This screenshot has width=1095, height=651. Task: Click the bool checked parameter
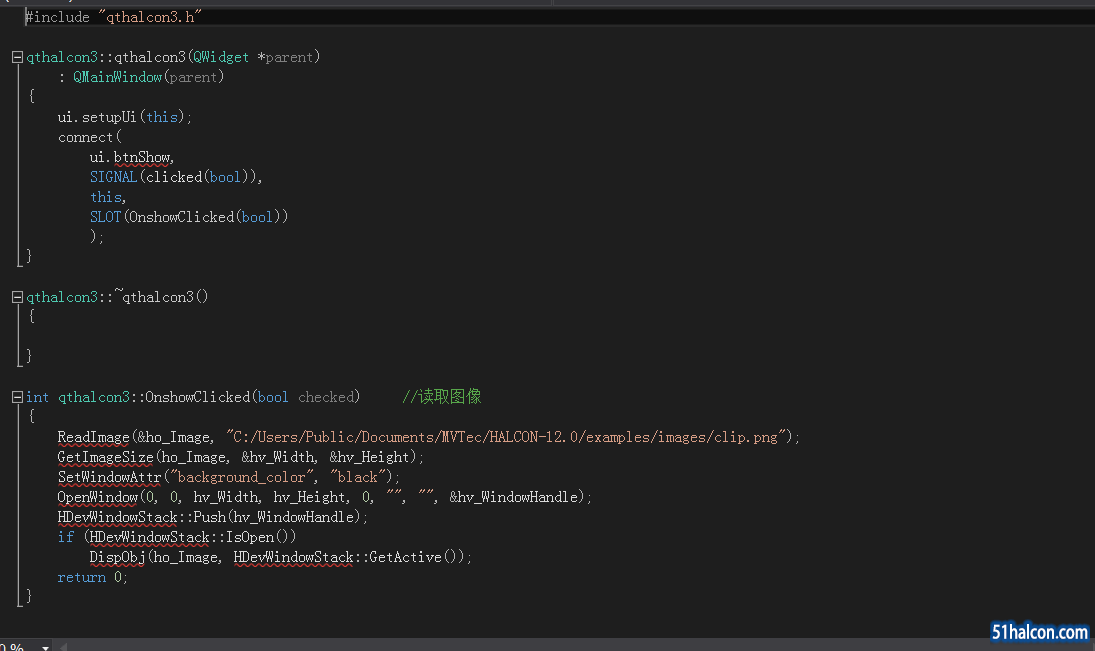coord(308,397)
